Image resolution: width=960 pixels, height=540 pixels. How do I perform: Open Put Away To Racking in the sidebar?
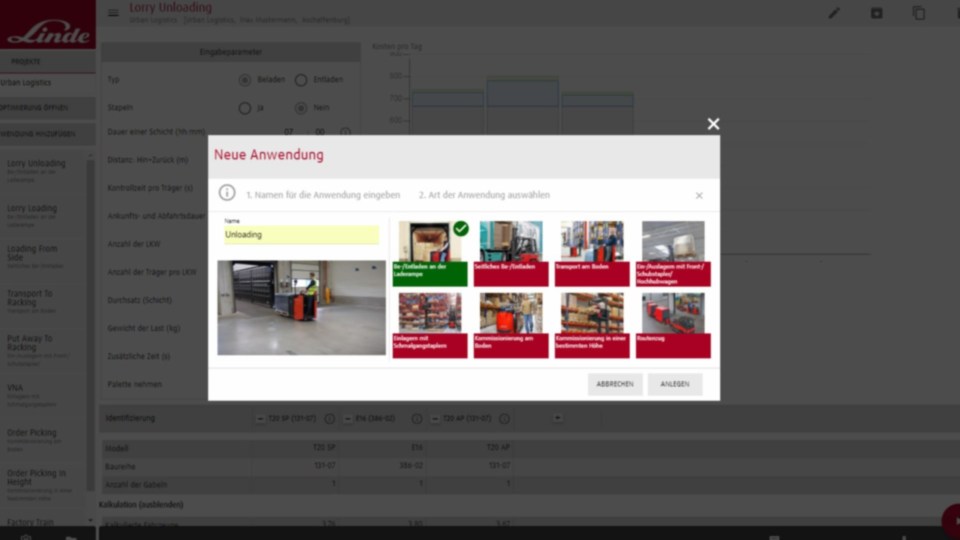pos(44,350)
